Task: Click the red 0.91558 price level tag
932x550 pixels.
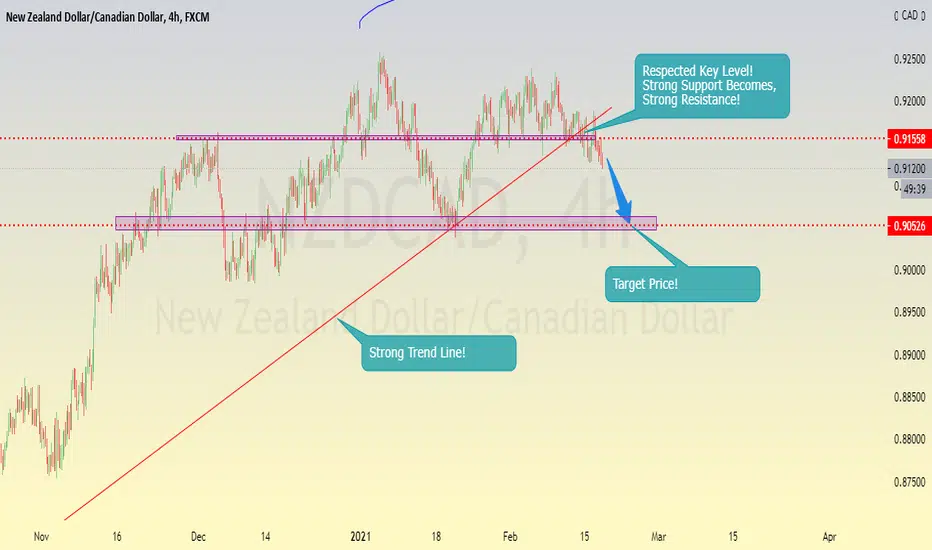Action: pyautogui.click(x=909, y=139)
